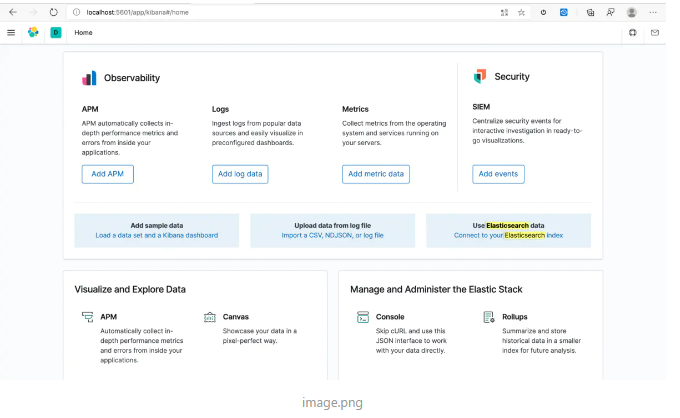Open the green D space selector
This screenshot has height=418, width=680.
56,32
